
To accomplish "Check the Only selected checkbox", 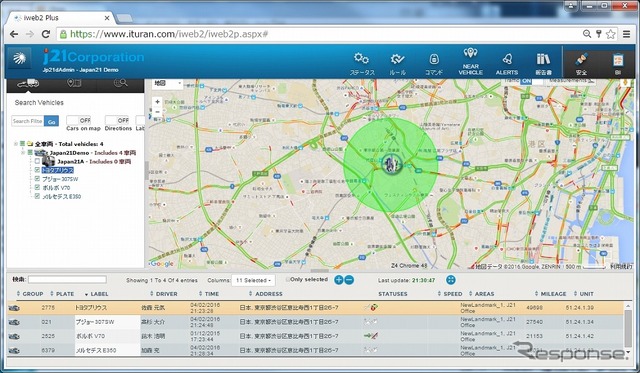I will click(x=288, y=280).
